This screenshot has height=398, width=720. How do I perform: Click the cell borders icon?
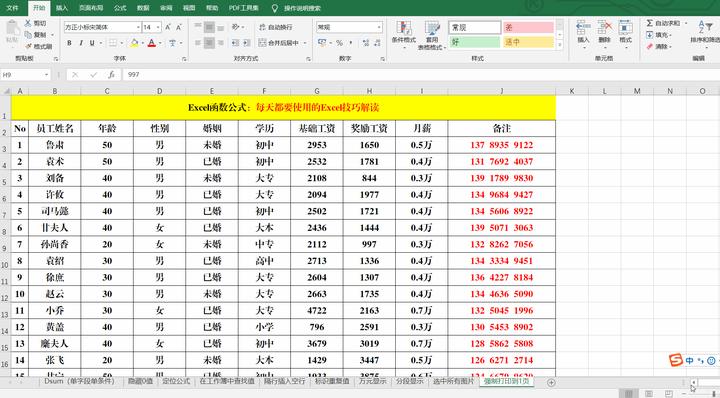(113, 43)
